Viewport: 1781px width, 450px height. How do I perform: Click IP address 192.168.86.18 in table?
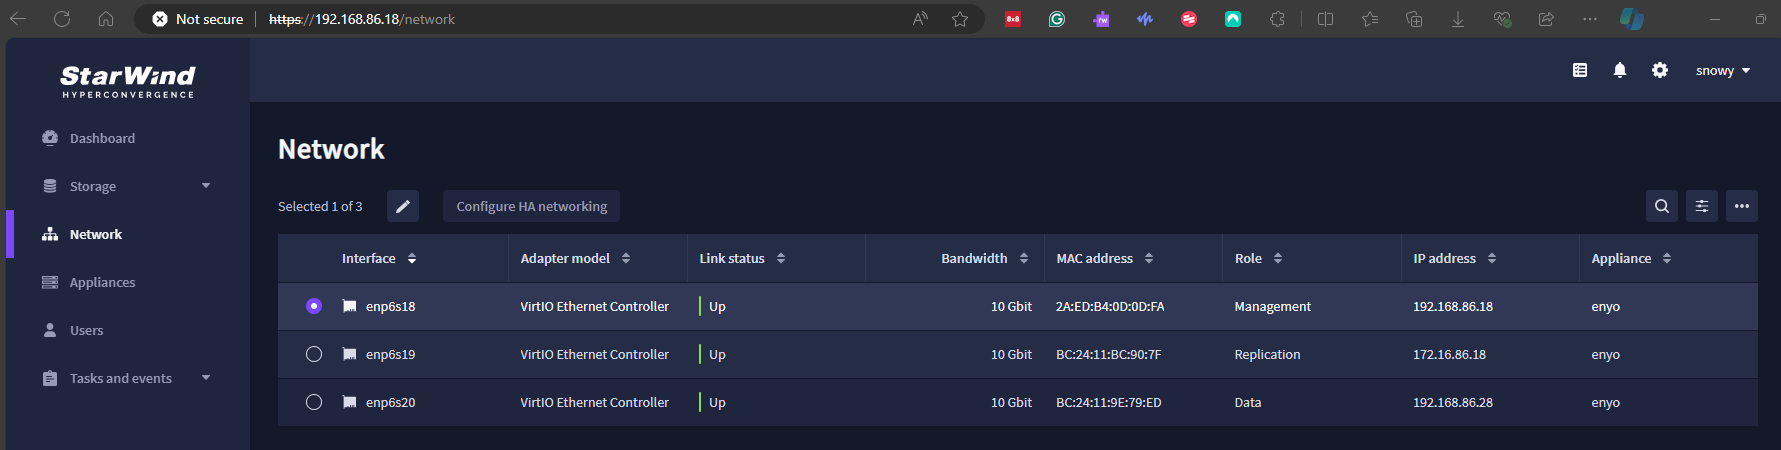[x=1453, y=306]
